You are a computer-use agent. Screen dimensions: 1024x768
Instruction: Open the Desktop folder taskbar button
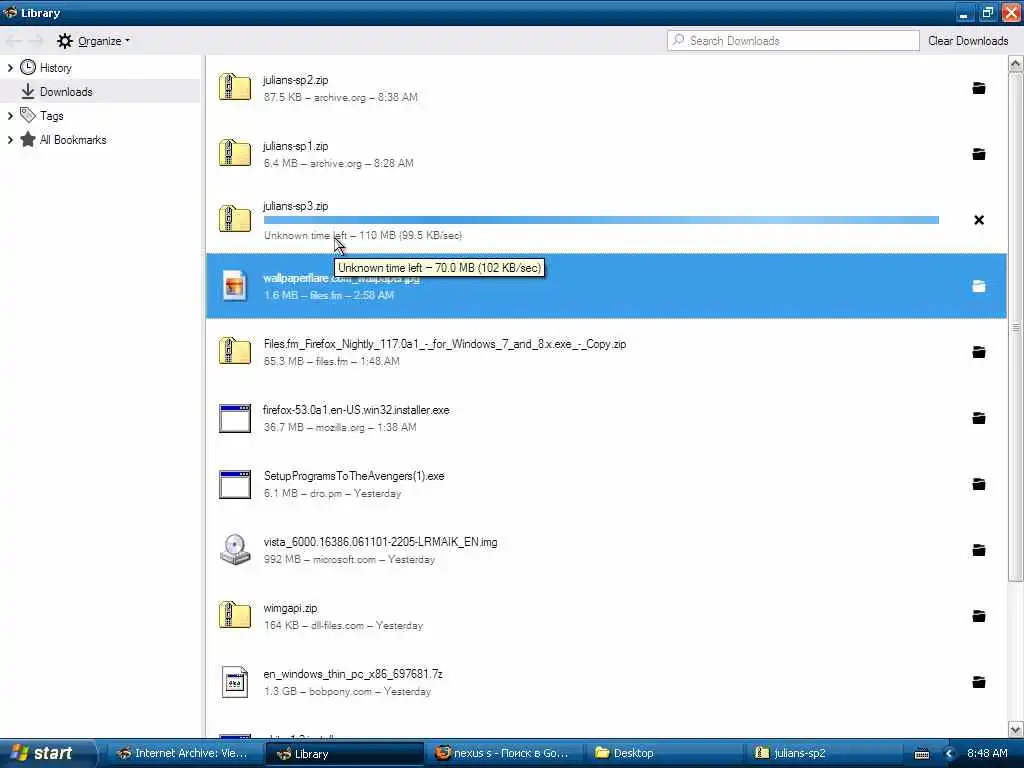(x=663, y=753)
